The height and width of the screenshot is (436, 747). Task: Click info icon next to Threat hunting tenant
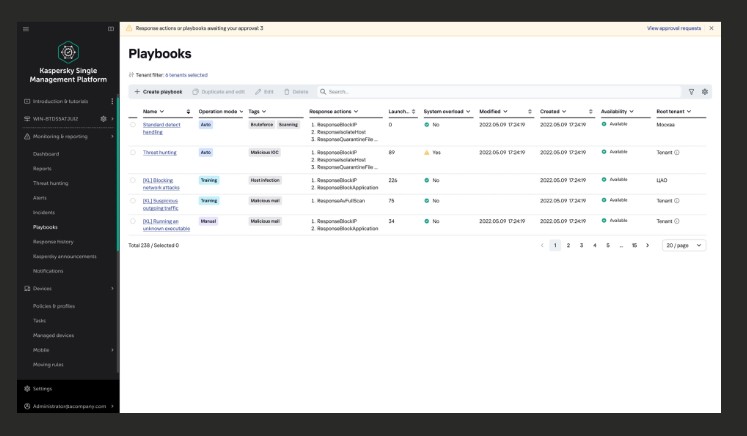678,152
